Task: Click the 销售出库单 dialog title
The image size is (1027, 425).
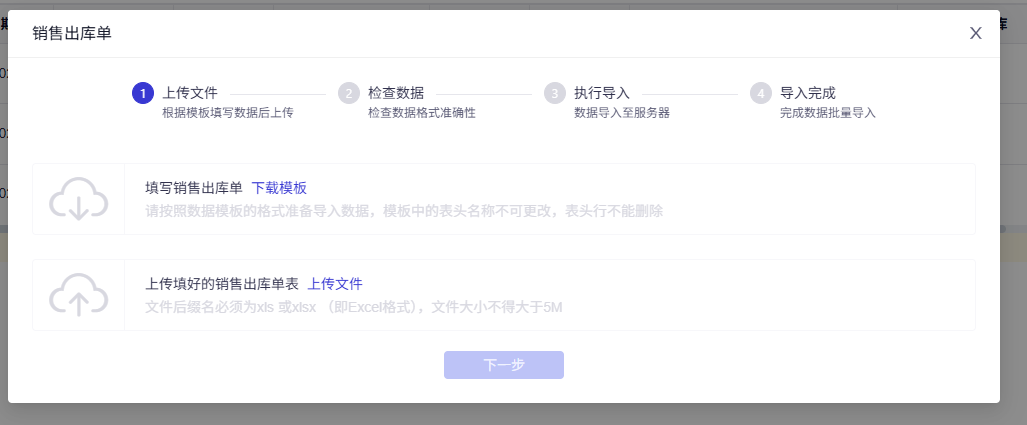Action: (x=72, y=33)
